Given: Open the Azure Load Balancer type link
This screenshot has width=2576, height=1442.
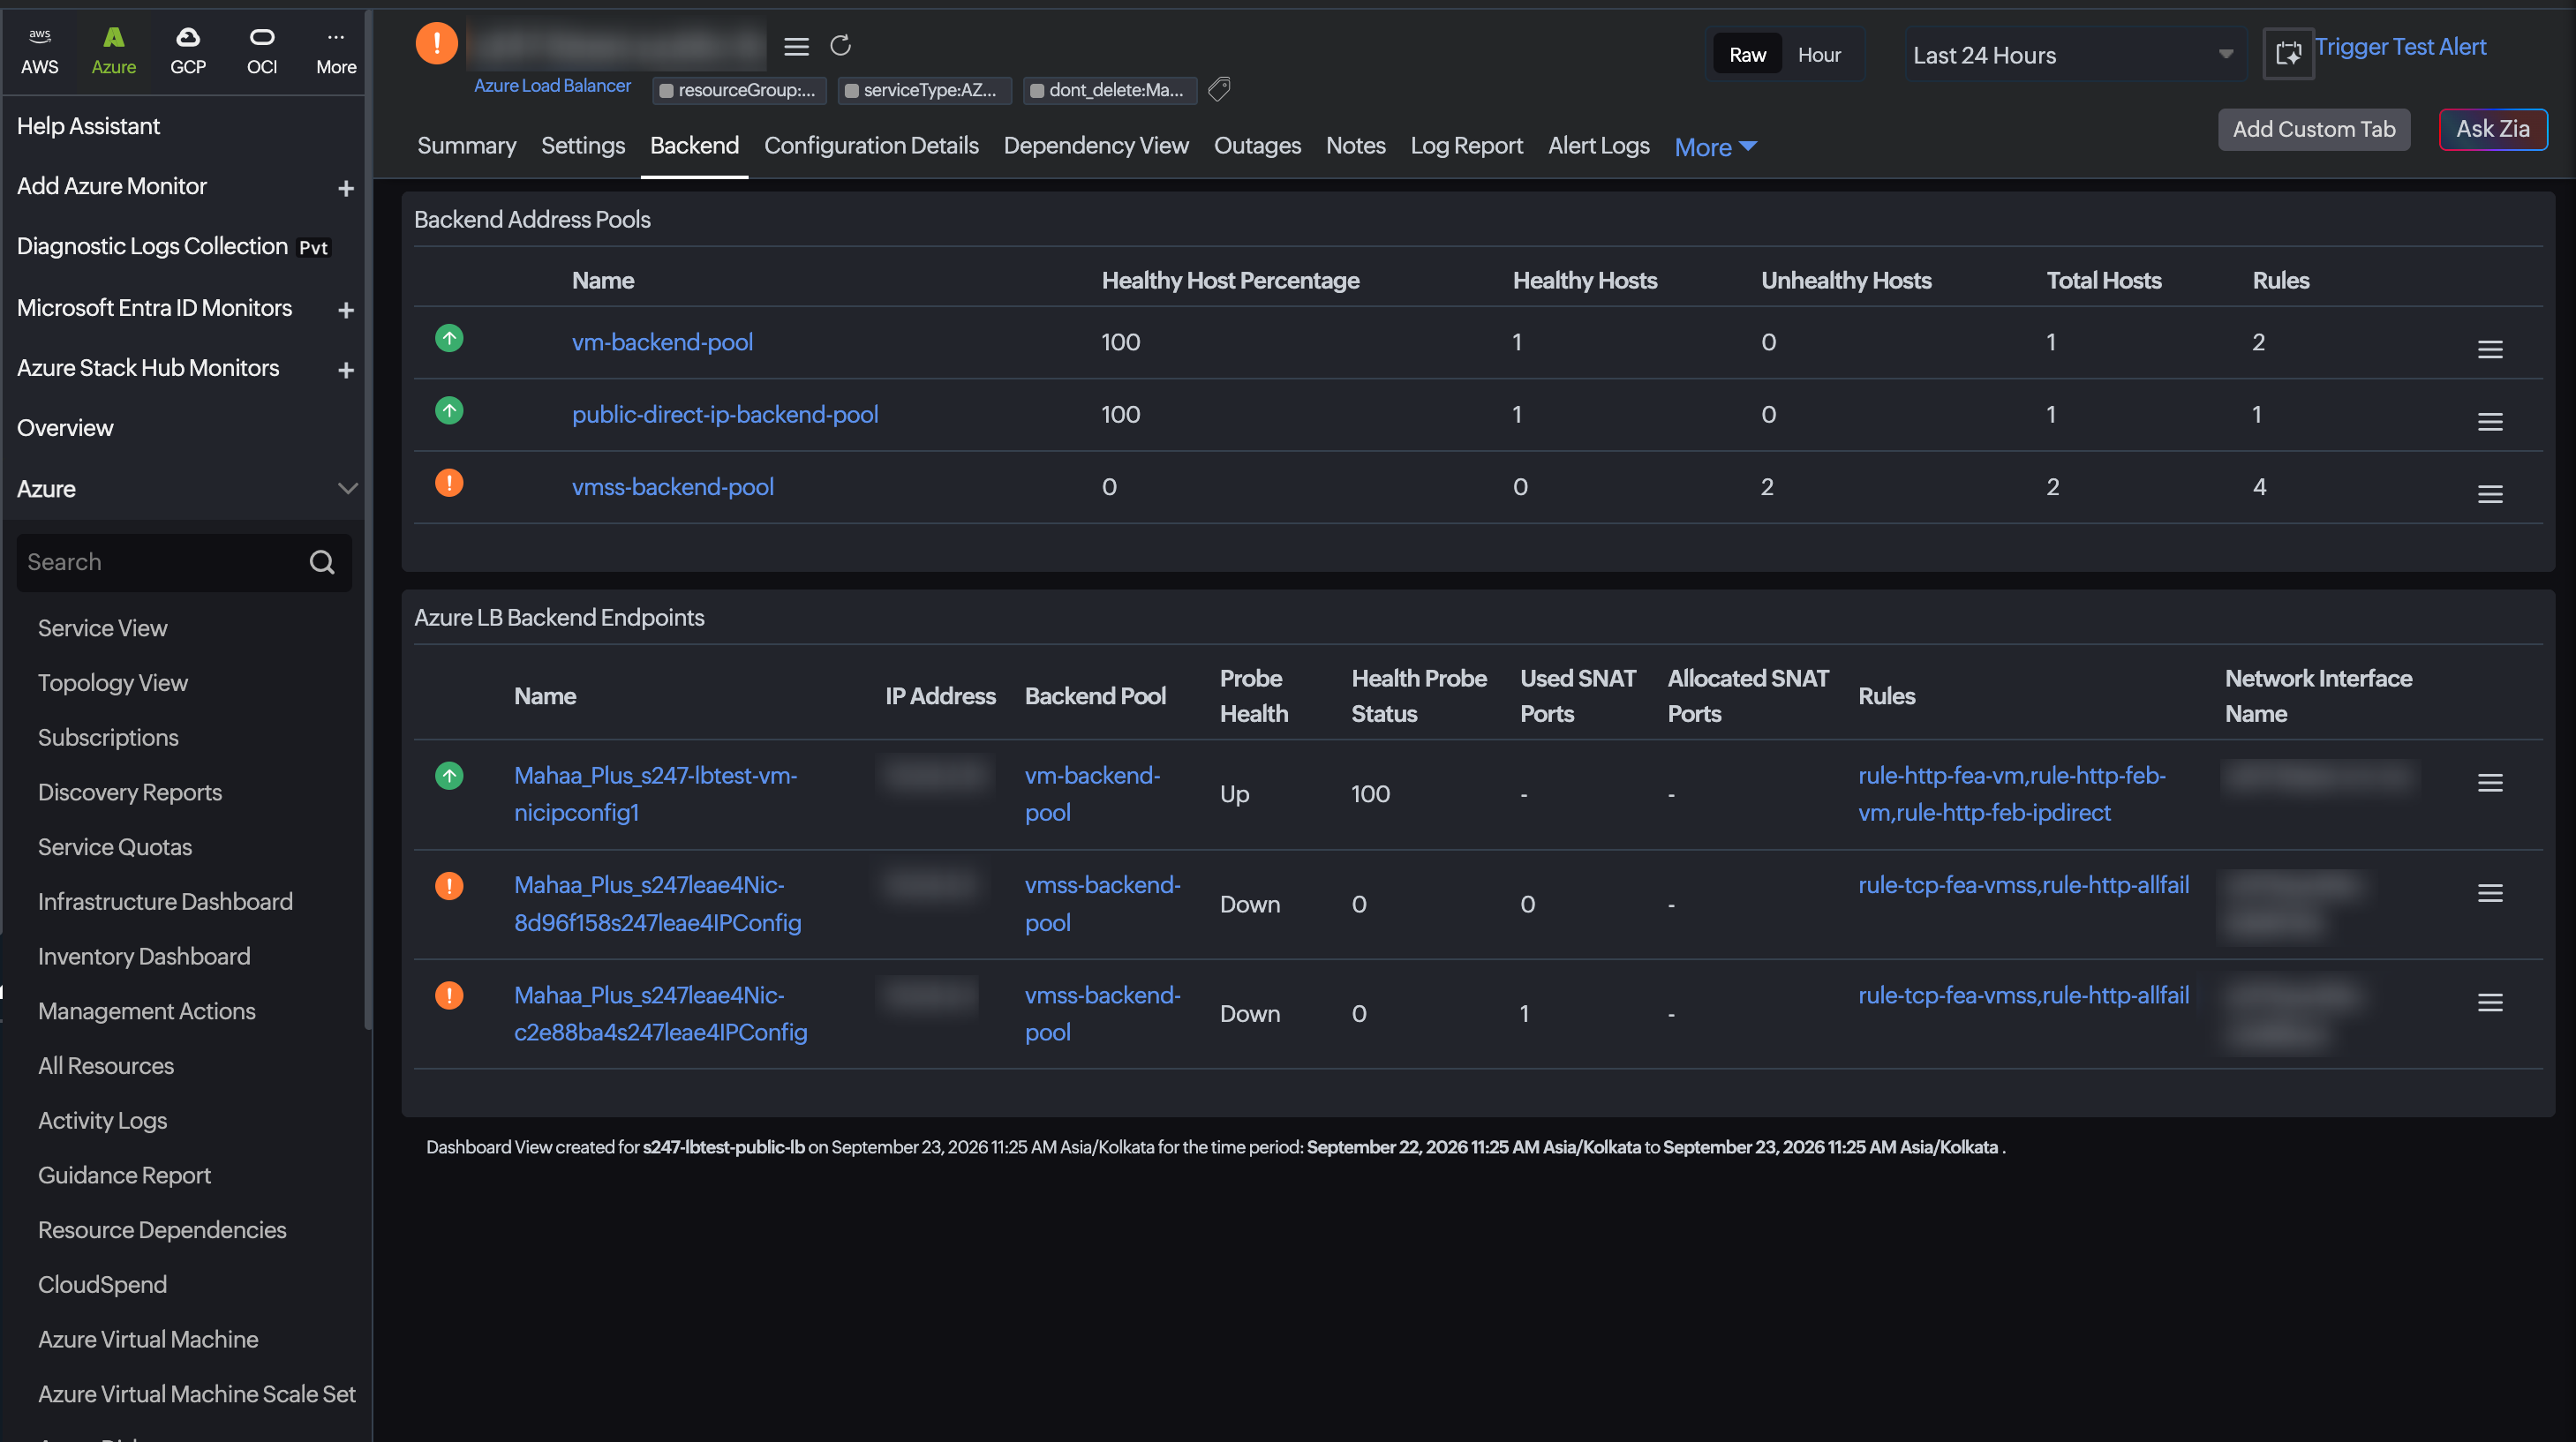Looking at the screenshot, I should [552, 86].
